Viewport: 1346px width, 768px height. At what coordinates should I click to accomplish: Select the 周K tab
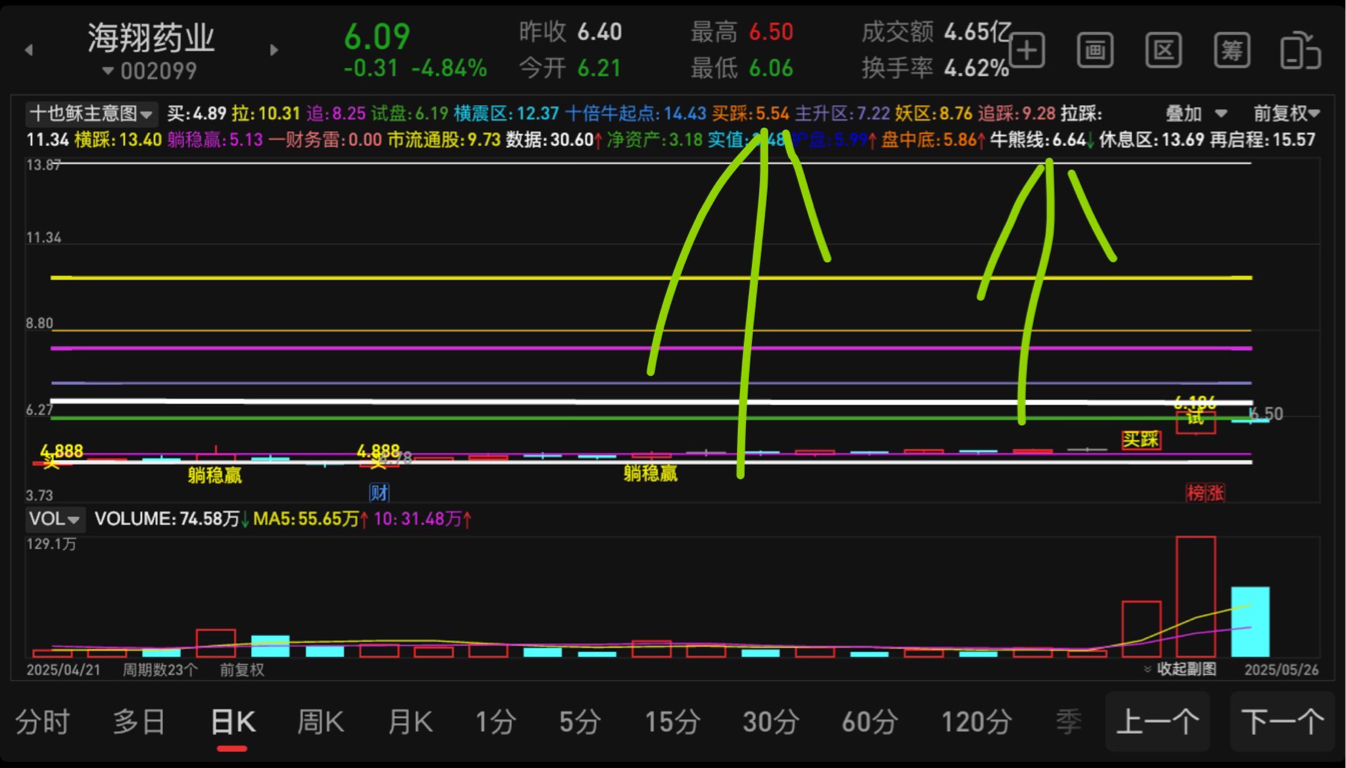point(321,721)
